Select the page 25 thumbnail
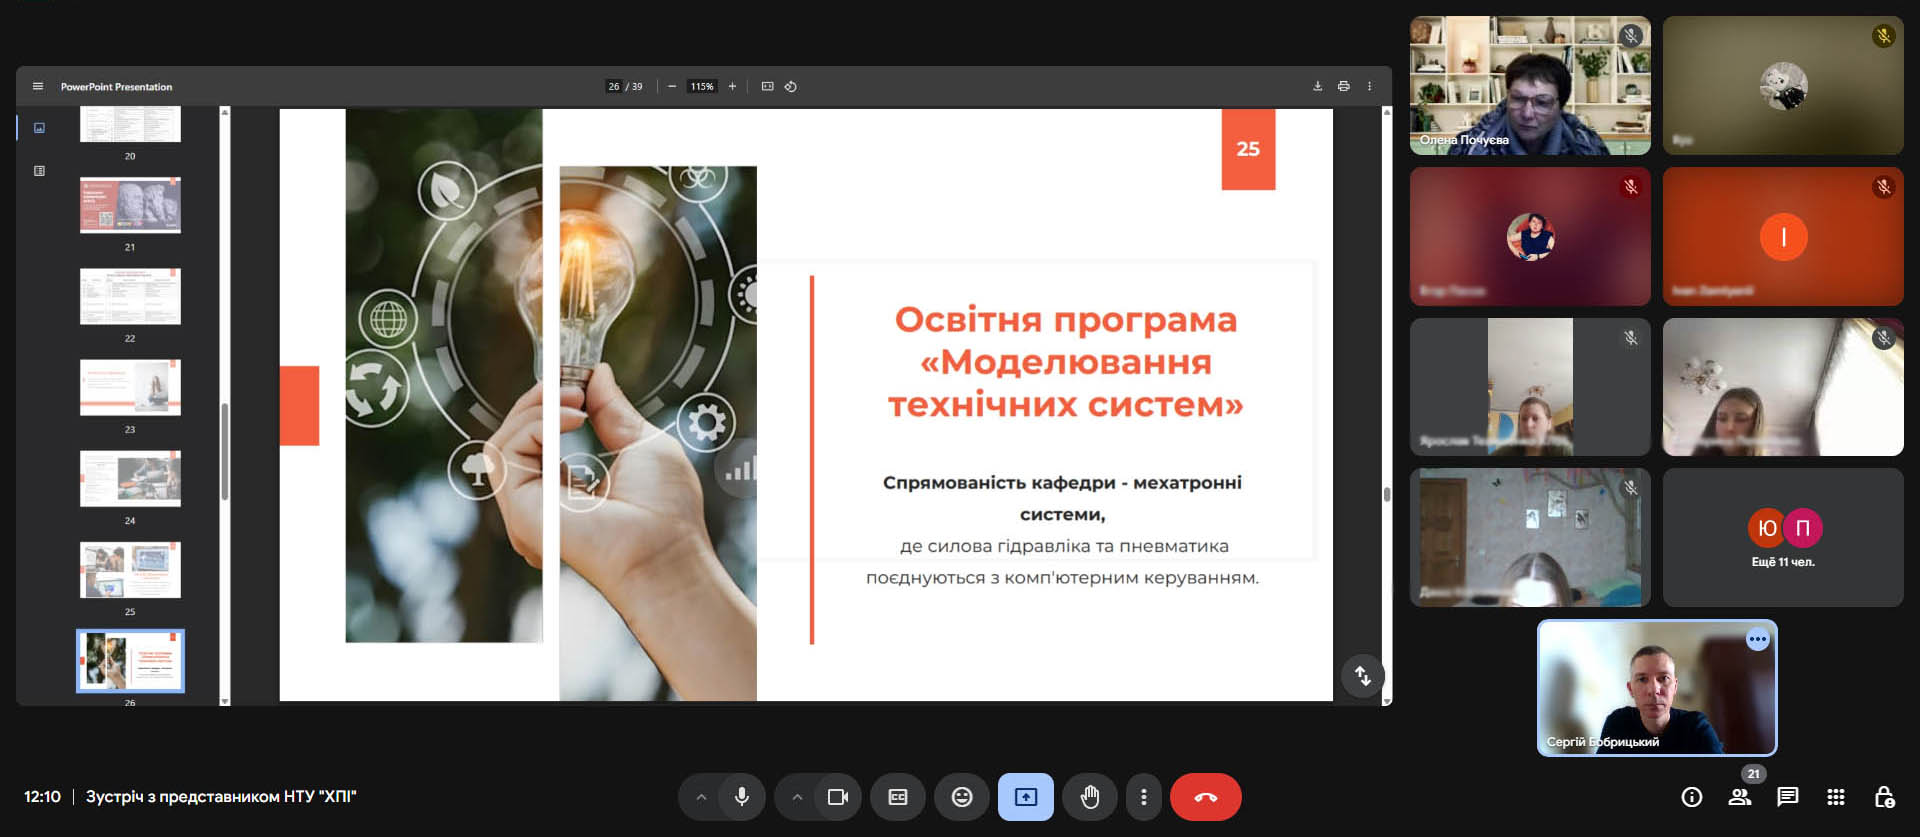This screenshot has height=837, width=1920. coord(130,570)
